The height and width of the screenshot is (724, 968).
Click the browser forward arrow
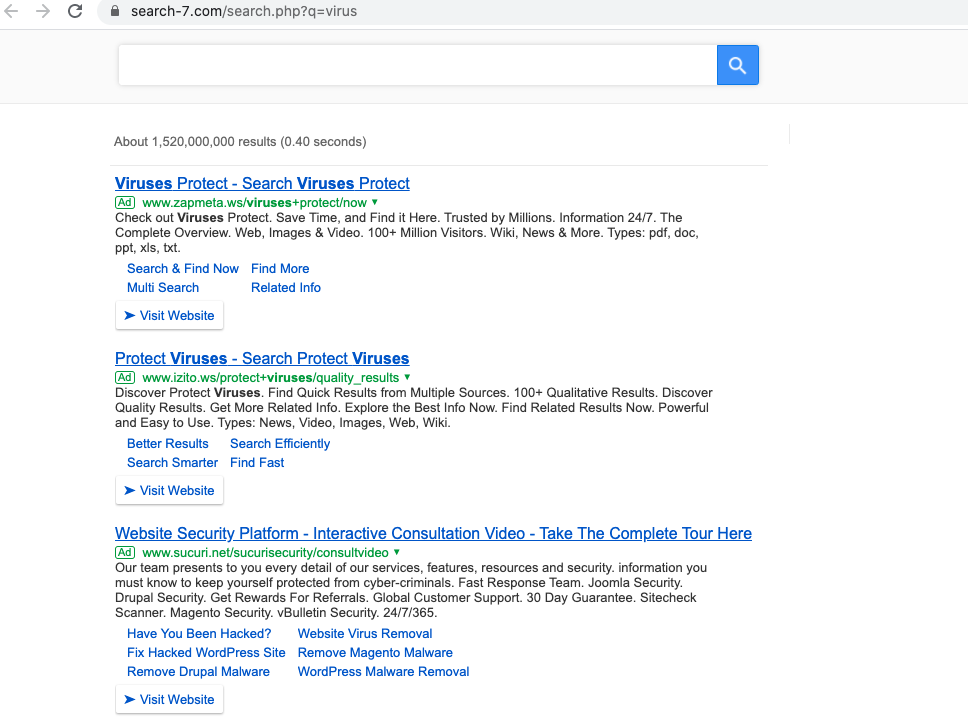pyautogui.click(x=43, y=12)
